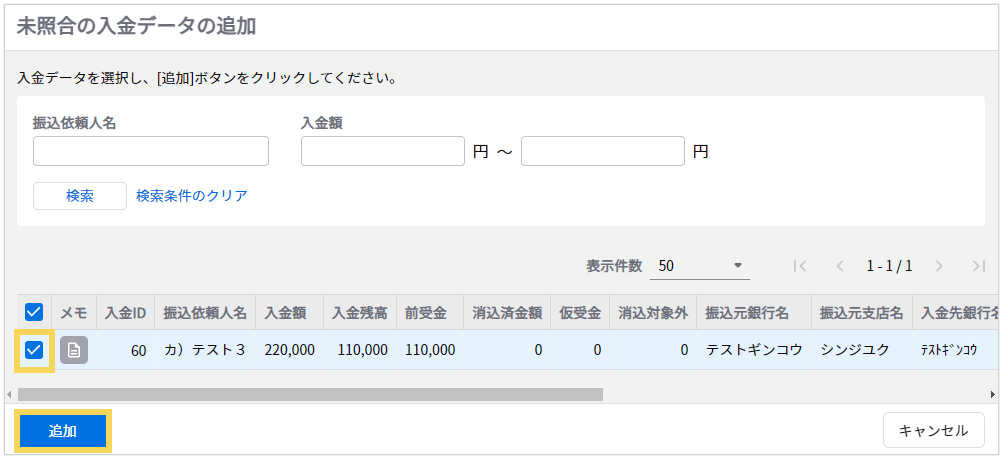Go to the previous results page
The height and width of the screenshot is (459, 1003).
coord(840,266)
